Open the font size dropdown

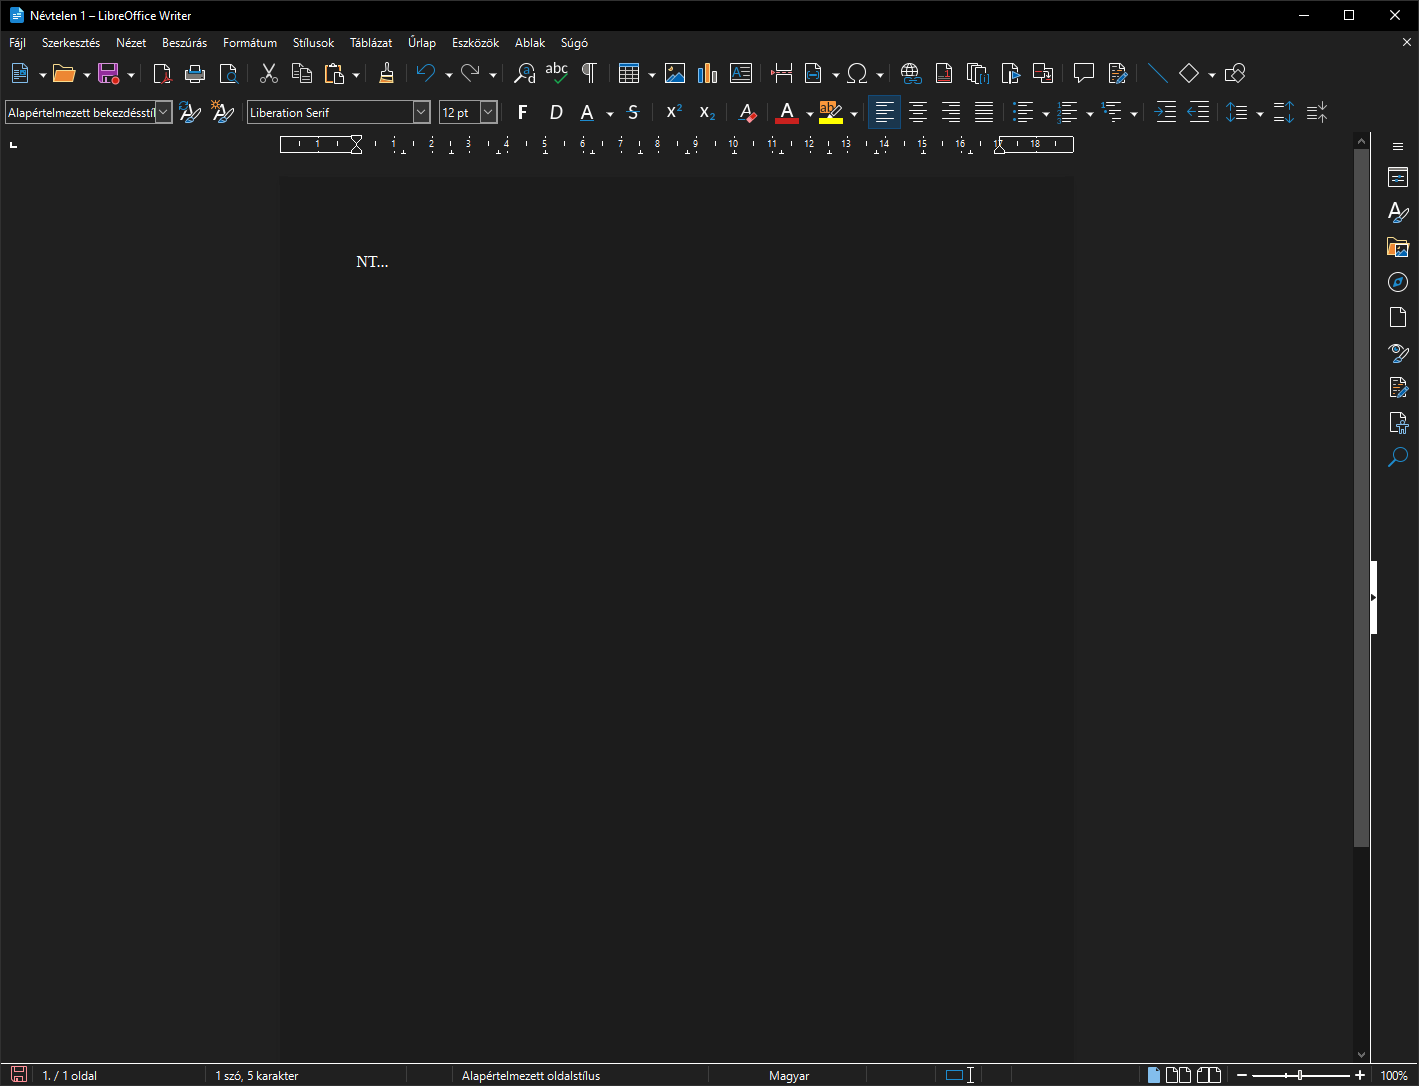click(489, 112)
